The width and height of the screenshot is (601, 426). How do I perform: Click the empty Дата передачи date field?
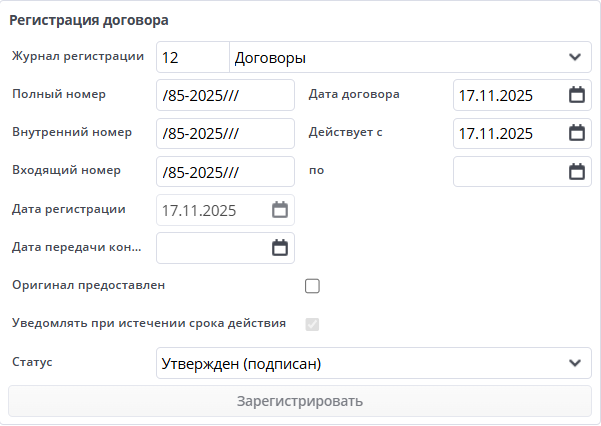(212, 248)
